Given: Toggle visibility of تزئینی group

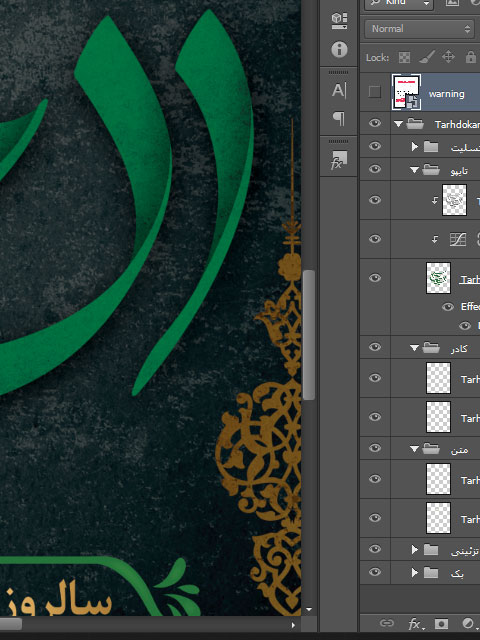Looking at the screenshot, I should 375,549.
